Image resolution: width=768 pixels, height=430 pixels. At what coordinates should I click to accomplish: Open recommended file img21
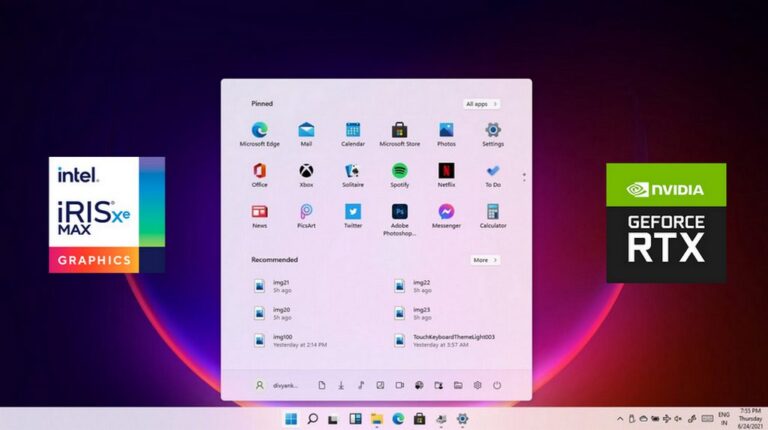coord(272,286)
